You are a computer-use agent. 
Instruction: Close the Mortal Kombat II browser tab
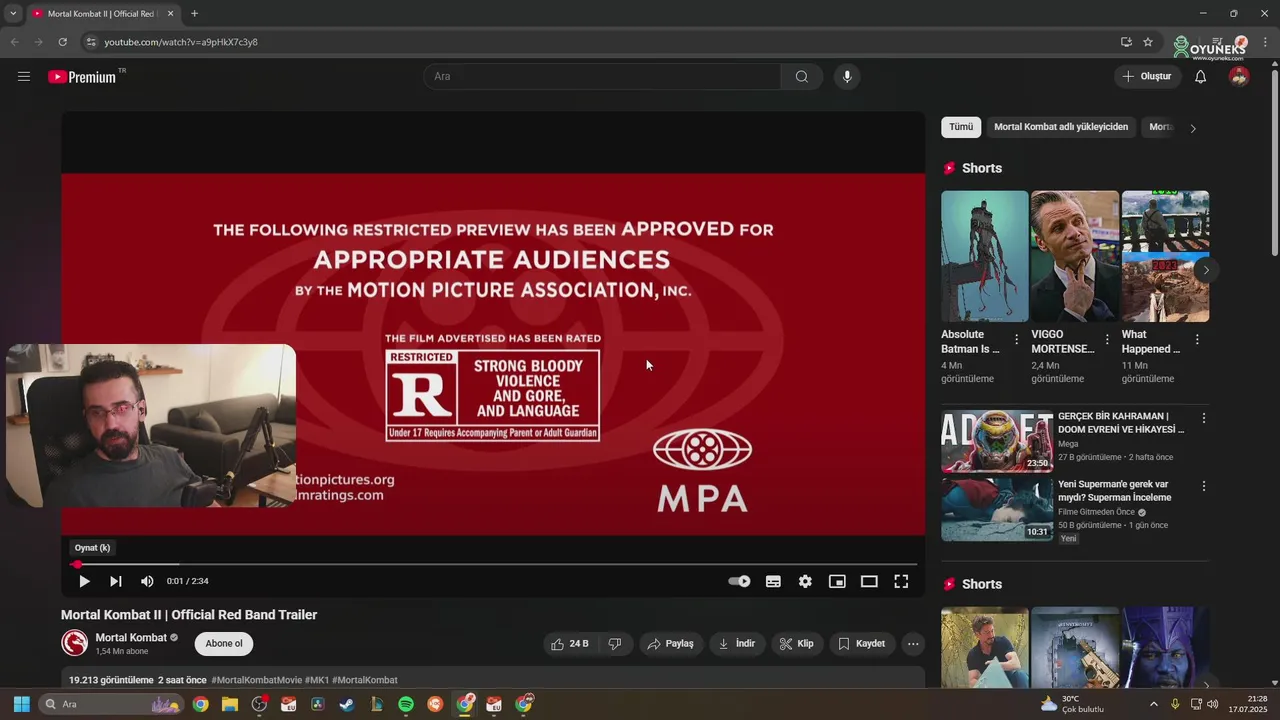[x=170, y=14]
